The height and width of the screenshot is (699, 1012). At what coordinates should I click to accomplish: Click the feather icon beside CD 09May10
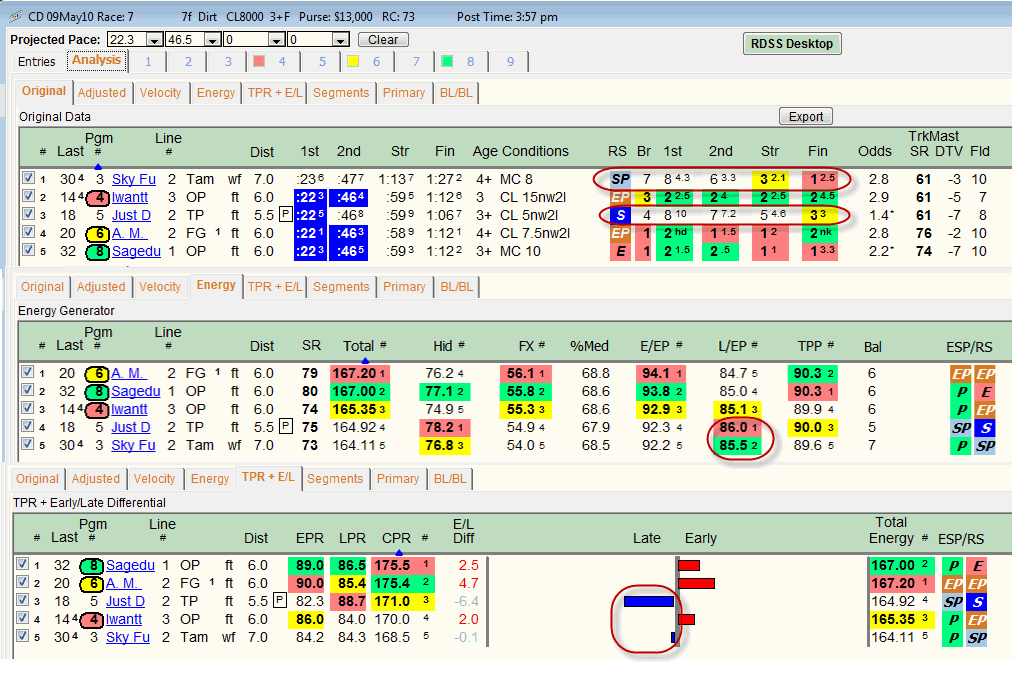coord(14,16)
